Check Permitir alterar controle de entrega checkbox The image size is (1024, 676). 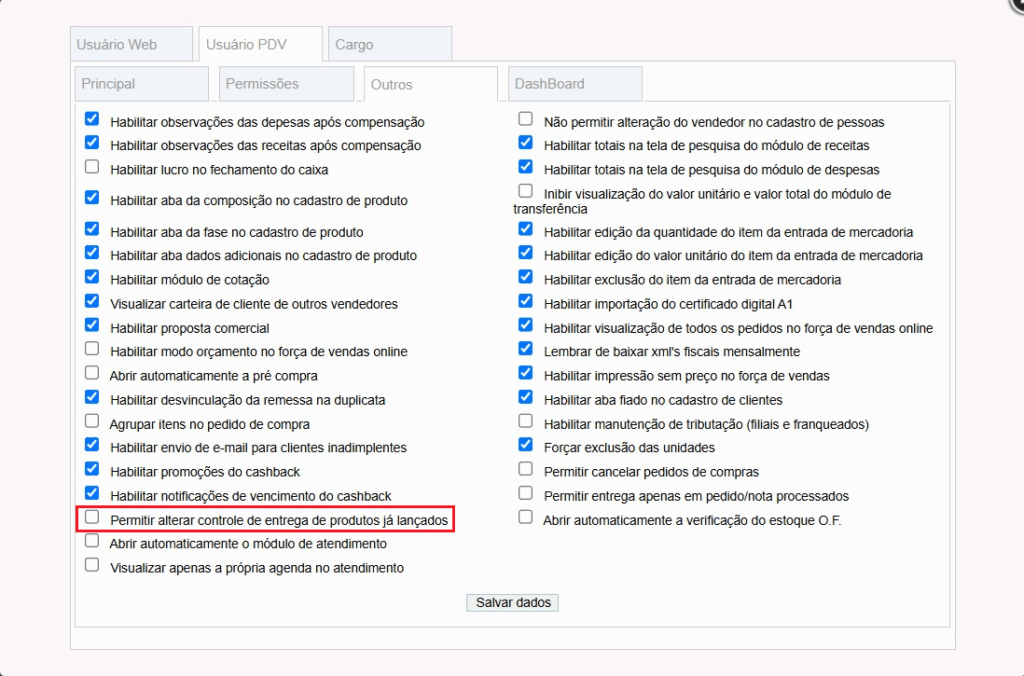click(92, 517)
